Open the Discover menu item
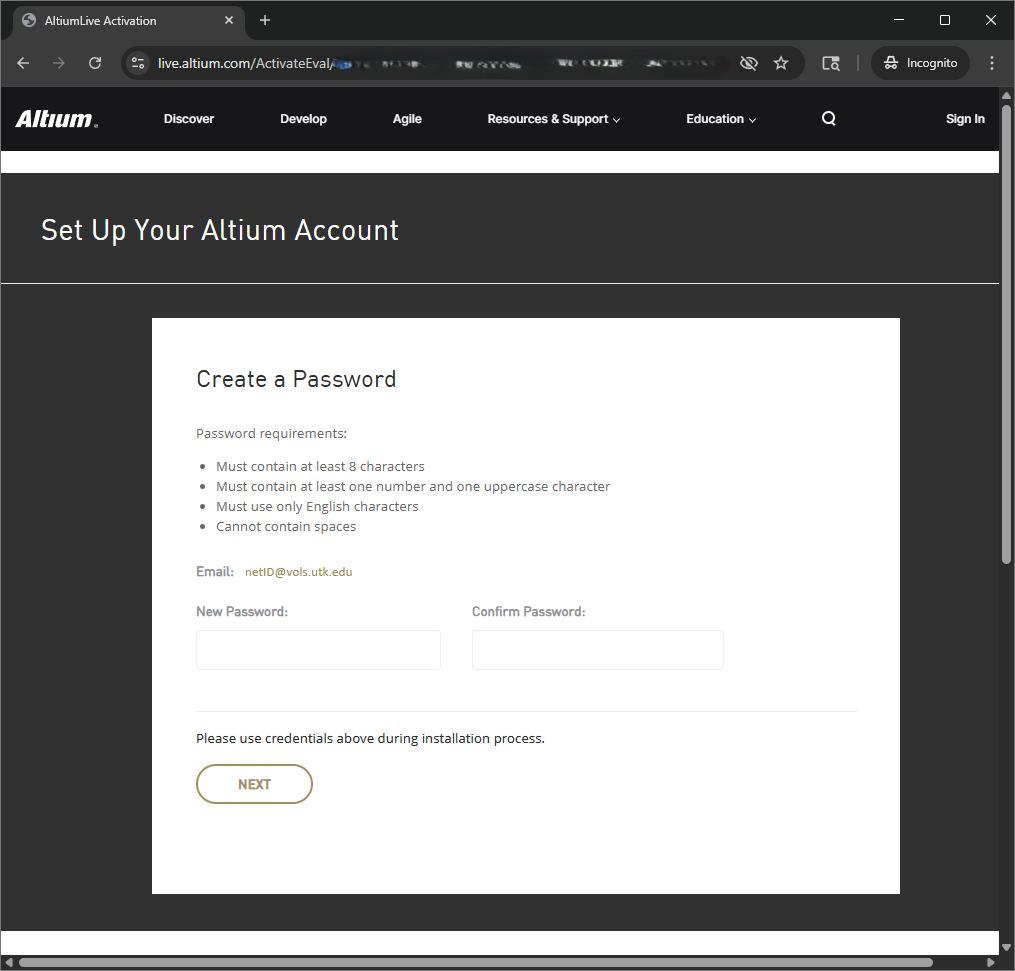Image resolution: width=1015 pixels, height=971 pixels. 189,119
